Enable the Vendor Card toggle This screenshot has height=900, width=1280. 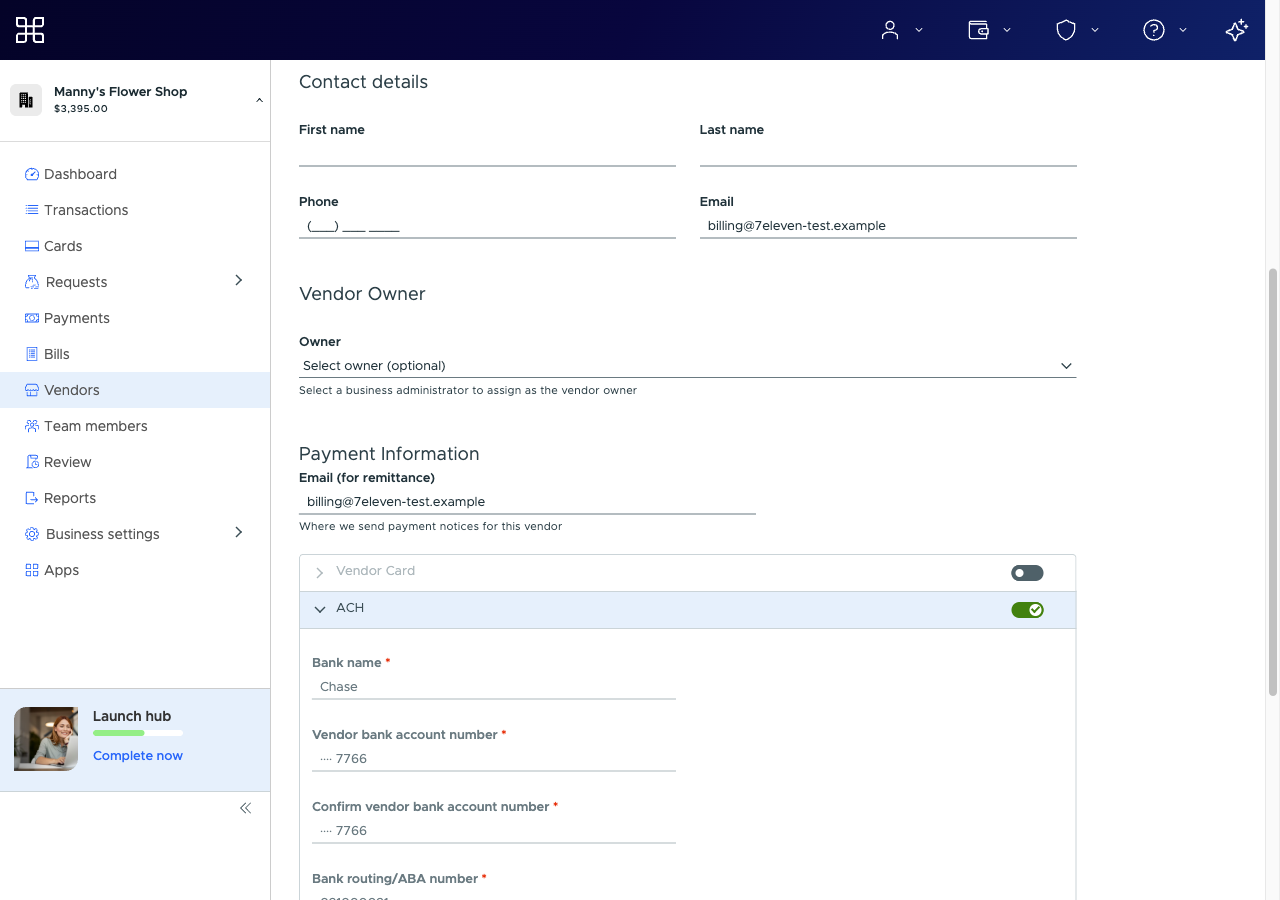pyautogui.click(x=1027, y=573)
